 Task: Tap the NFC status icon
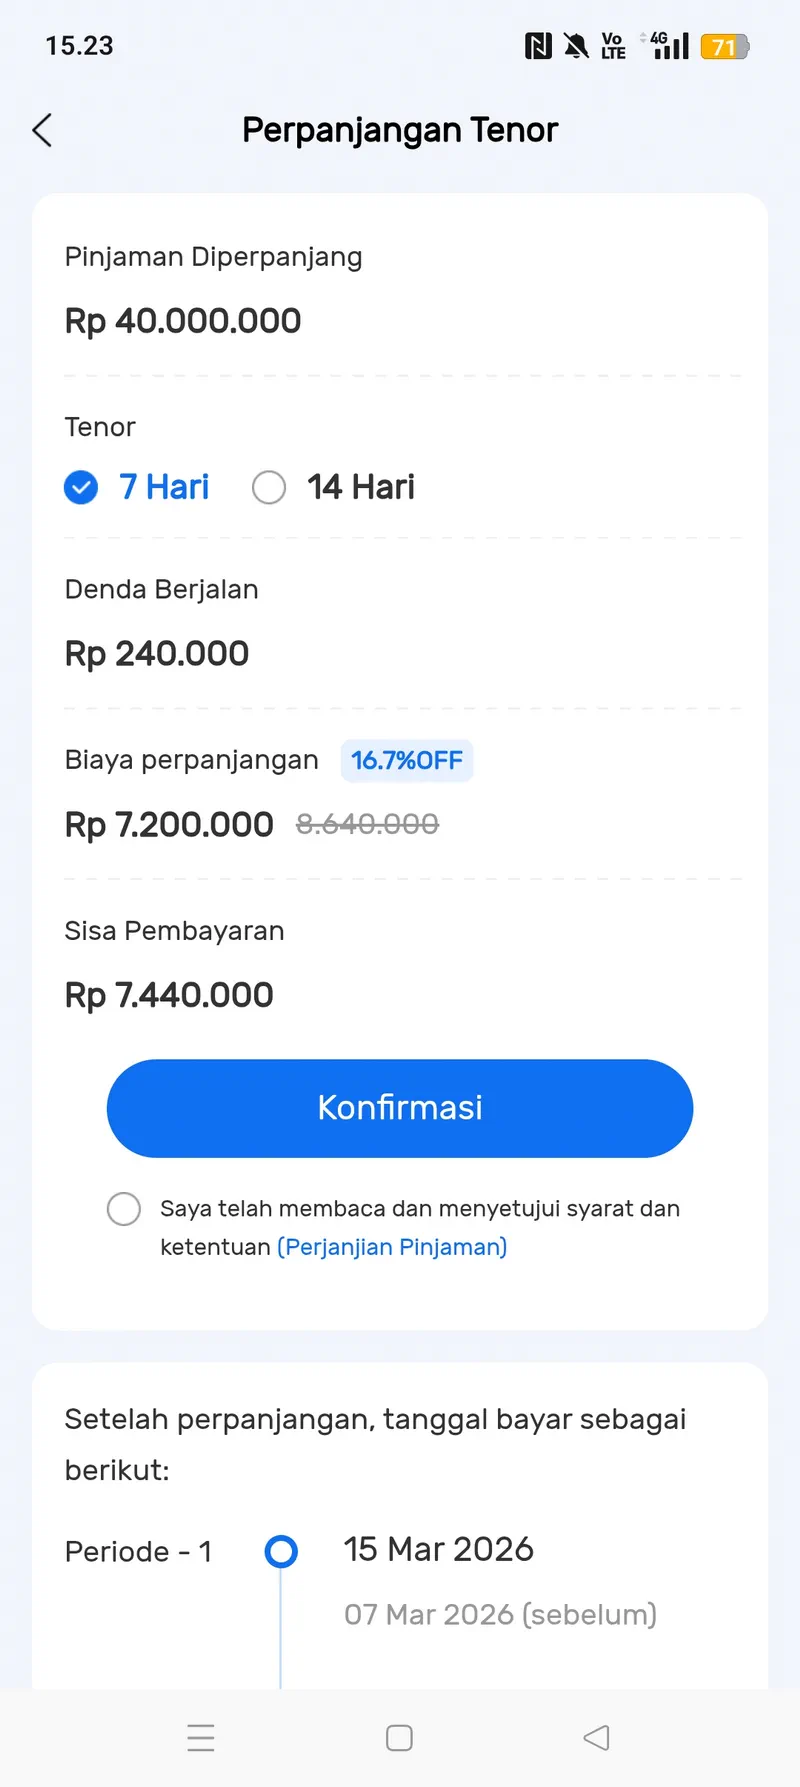[x=538, y=46]
